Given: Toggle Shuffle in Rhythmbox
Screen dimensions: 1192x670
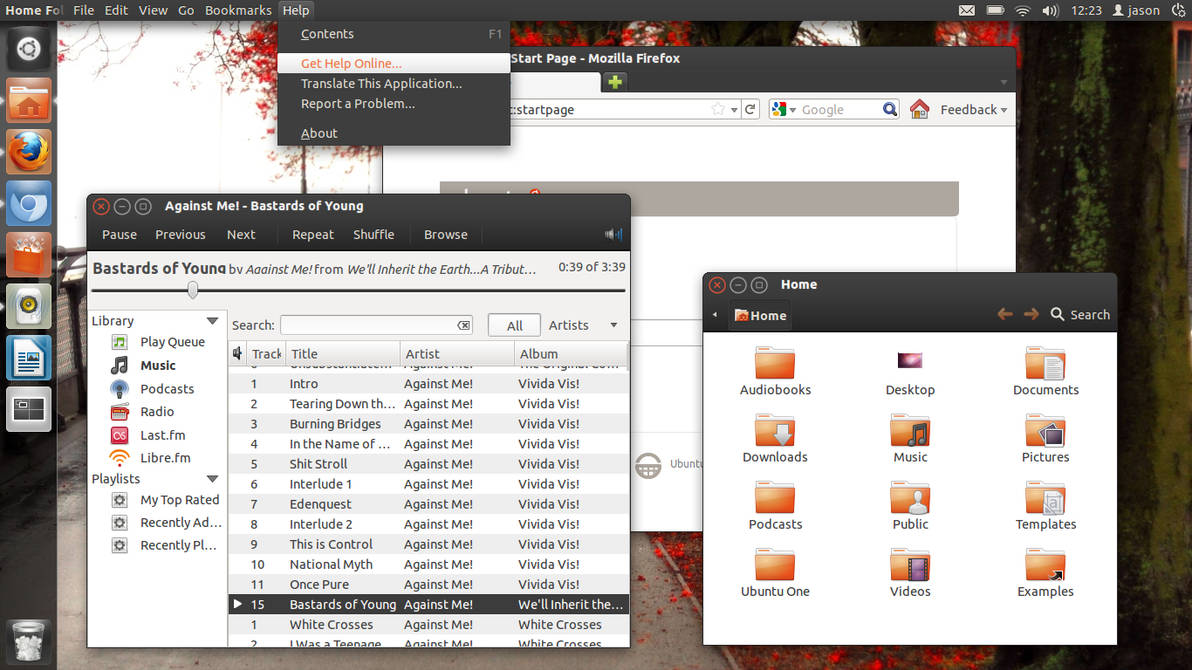Looking at the screenshot, I should pos(373,234).
